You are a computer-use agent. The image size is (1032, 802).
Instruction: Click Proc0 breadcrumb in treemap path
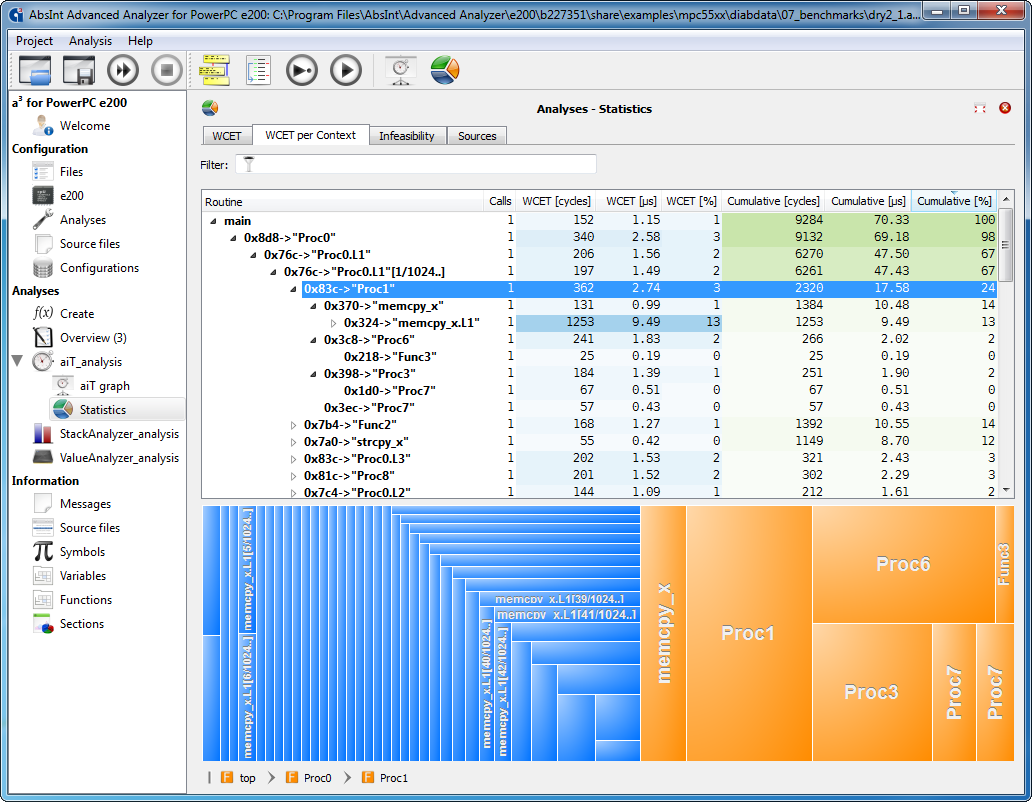tap(309, 778)
